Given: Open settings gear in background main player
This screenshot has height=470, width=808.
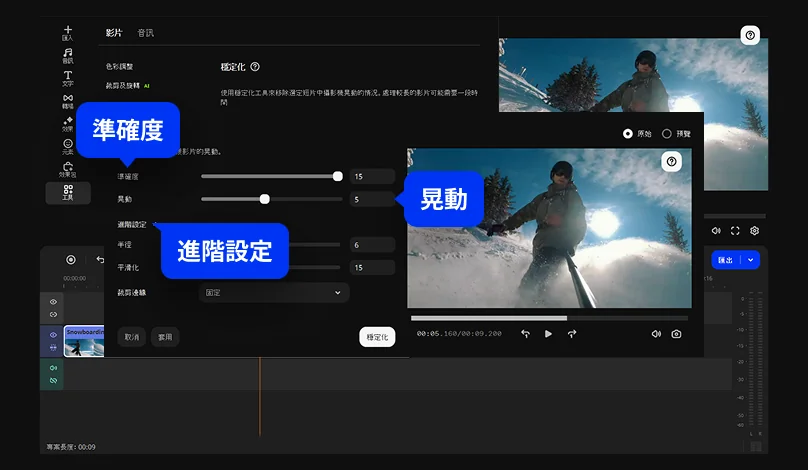Looking at the screenshot, I should (x=754, y=231).
